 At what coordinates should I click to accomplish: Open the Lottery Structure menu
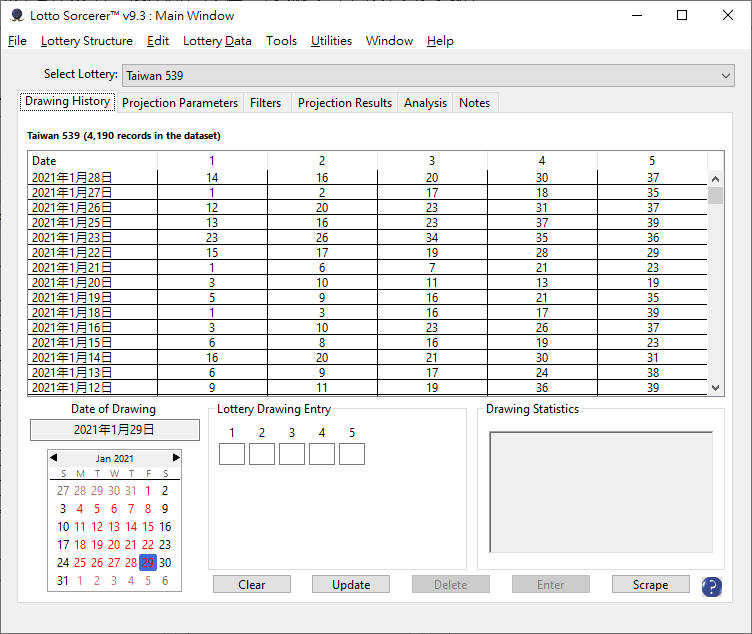pos(86,41)
